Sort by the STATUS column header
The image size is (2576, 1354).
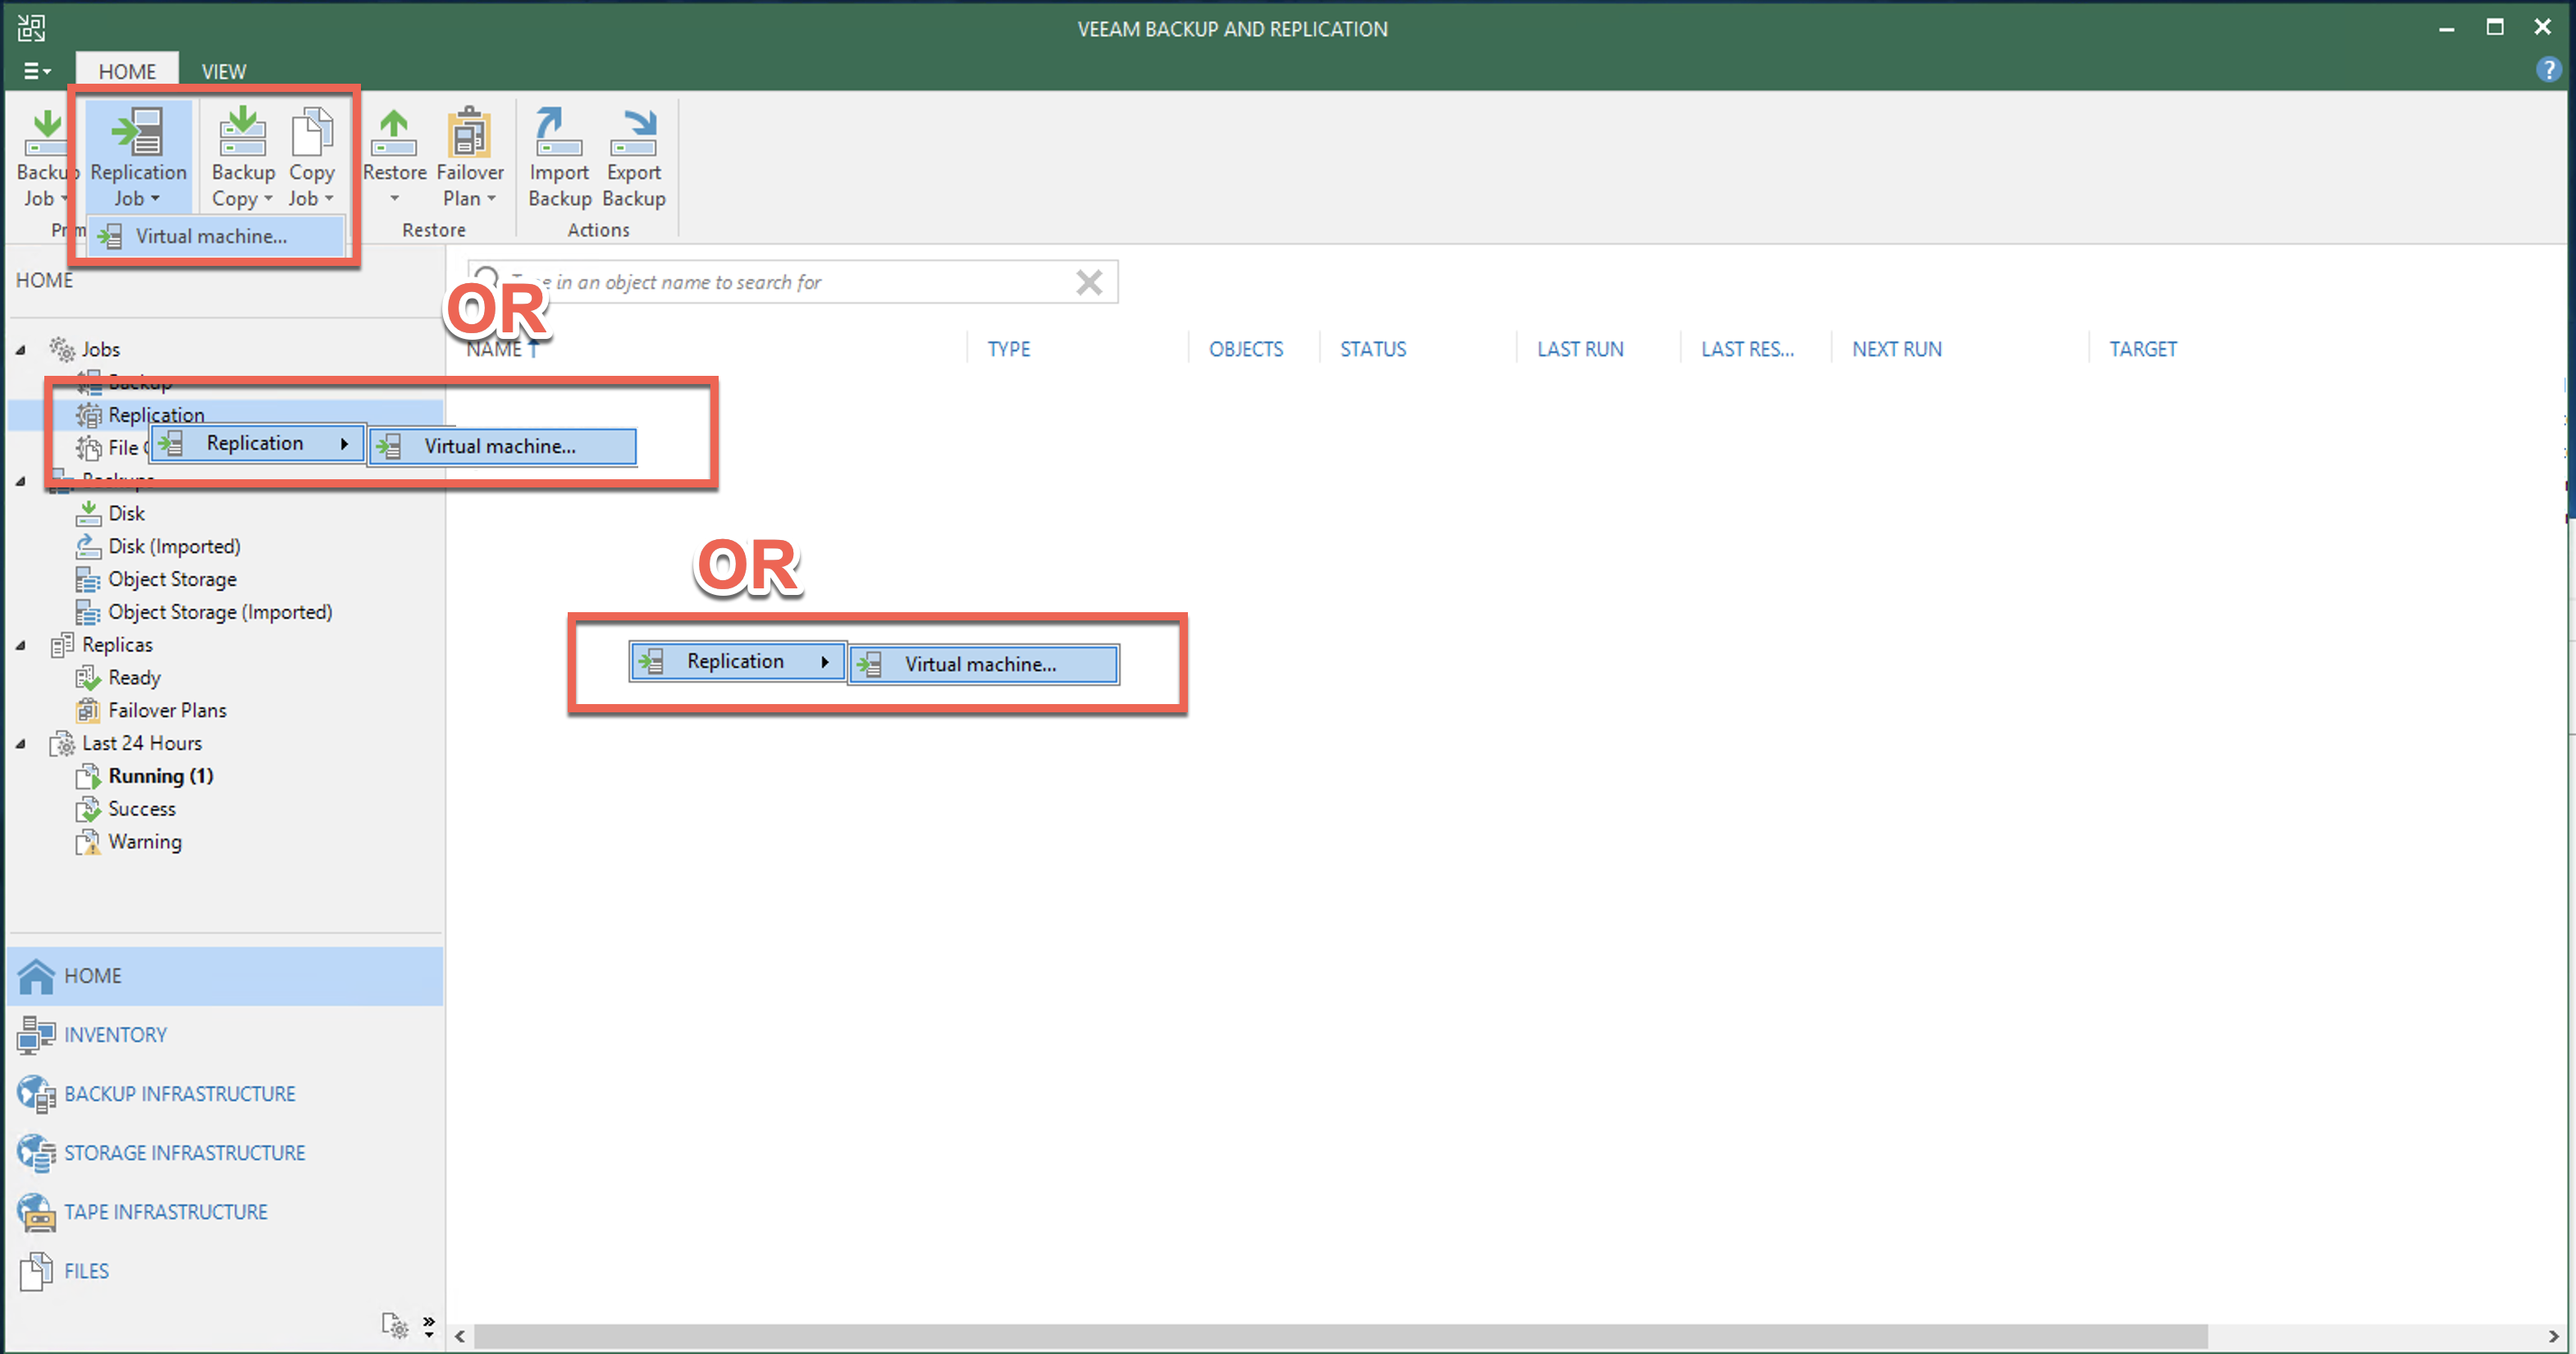[x=1372, y=349]
